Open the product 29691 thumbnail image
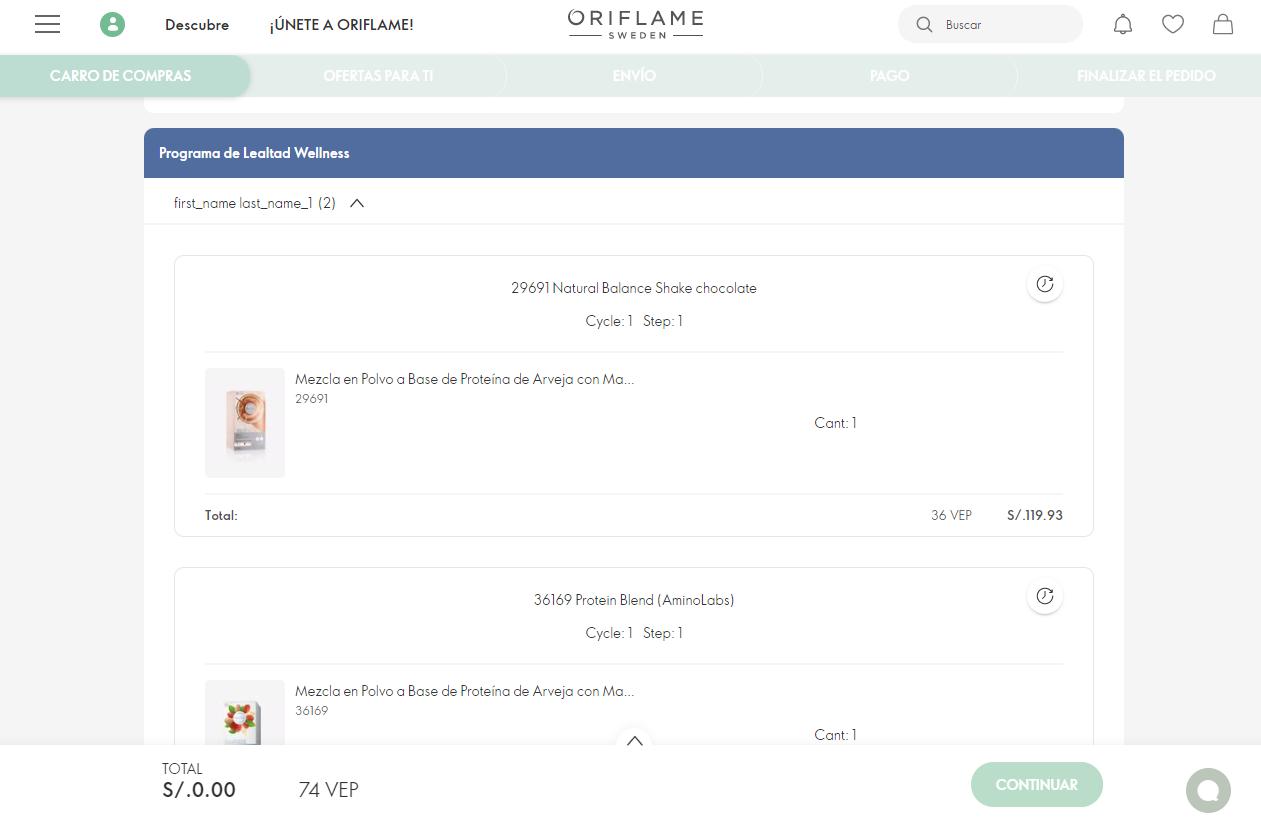Screen dimensions: 1261x820 pyautogui.click(x=245, y=423)
